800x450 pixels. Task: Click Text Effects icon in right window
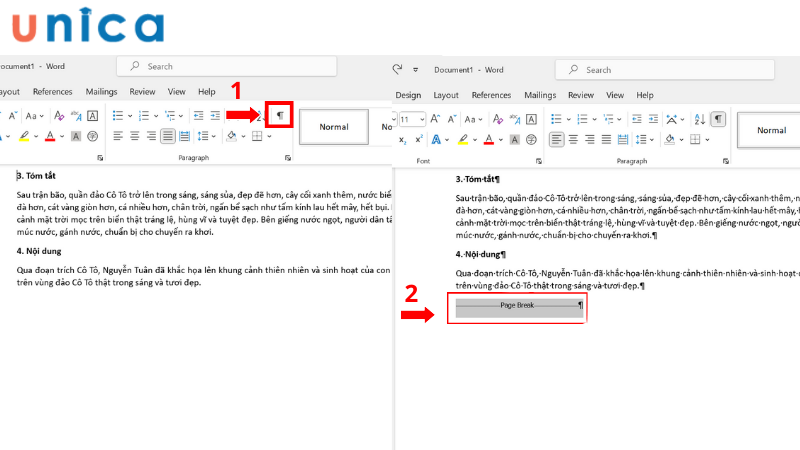pos(436,140)
